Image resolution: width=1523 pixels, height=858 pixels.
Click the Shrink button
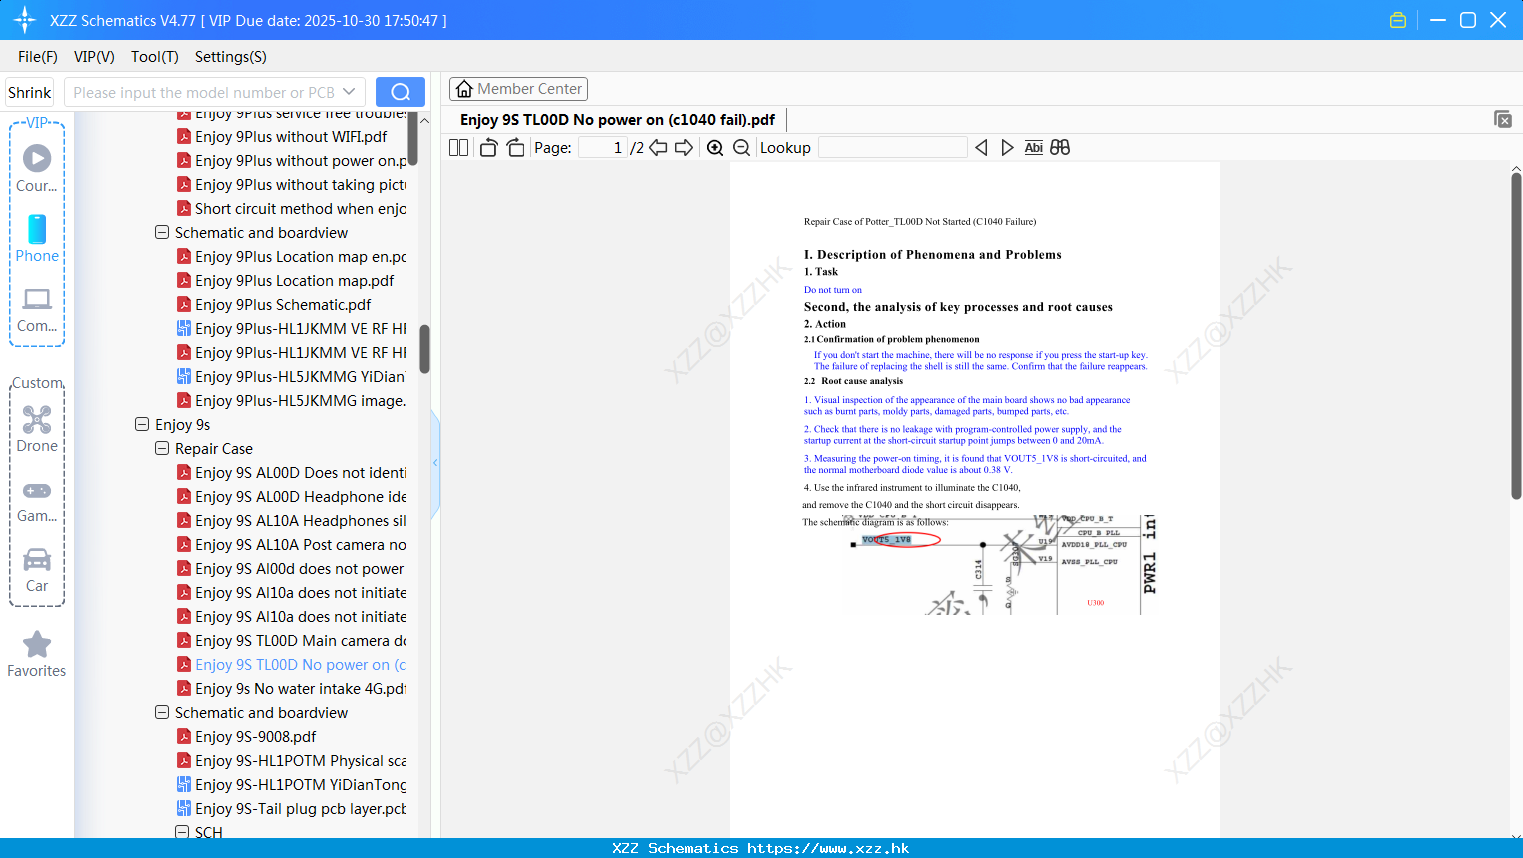click(29, 92)
